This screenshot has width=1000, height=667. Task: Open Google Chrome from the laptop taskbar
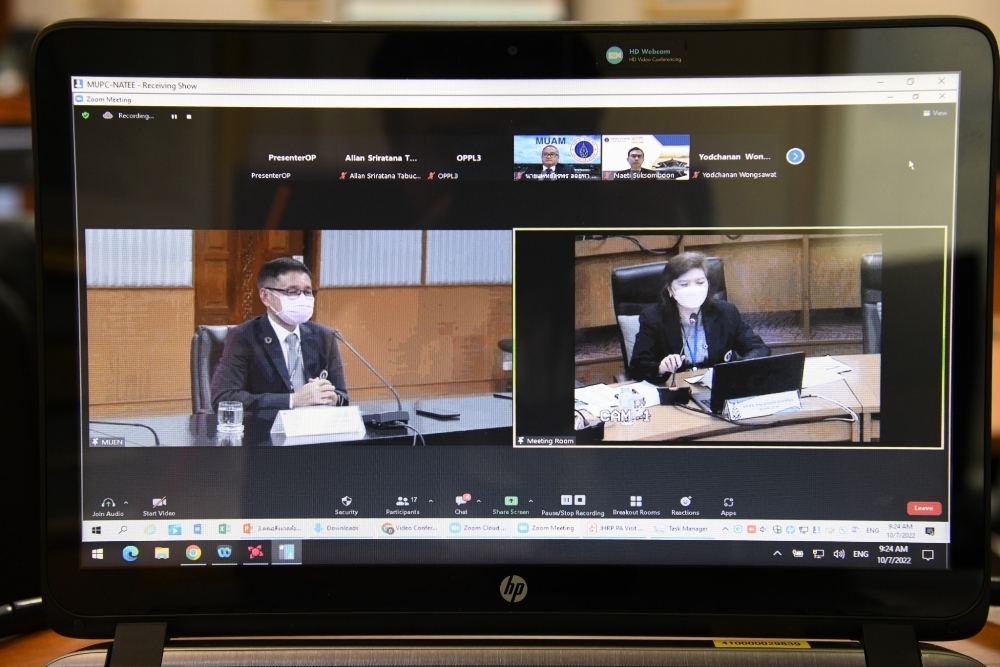click(x=193, y=553)
